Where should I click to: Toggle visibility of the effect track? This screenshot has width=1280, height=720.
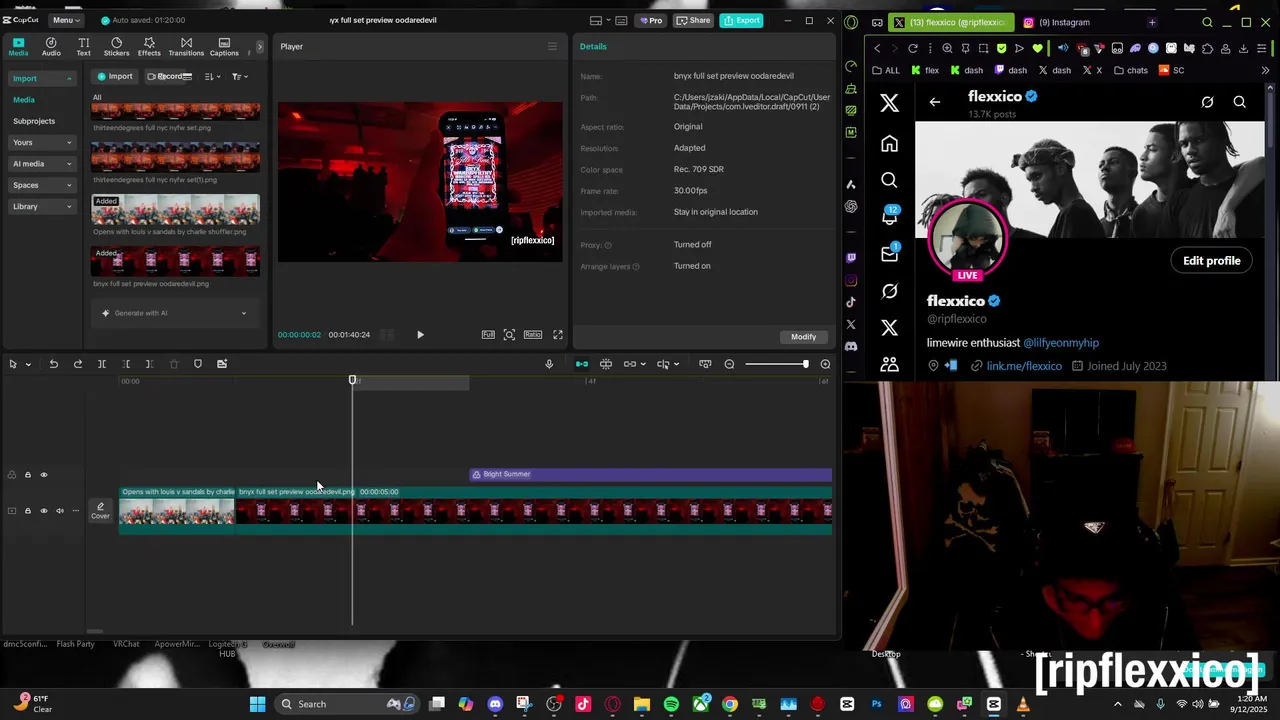pos(44,475)
